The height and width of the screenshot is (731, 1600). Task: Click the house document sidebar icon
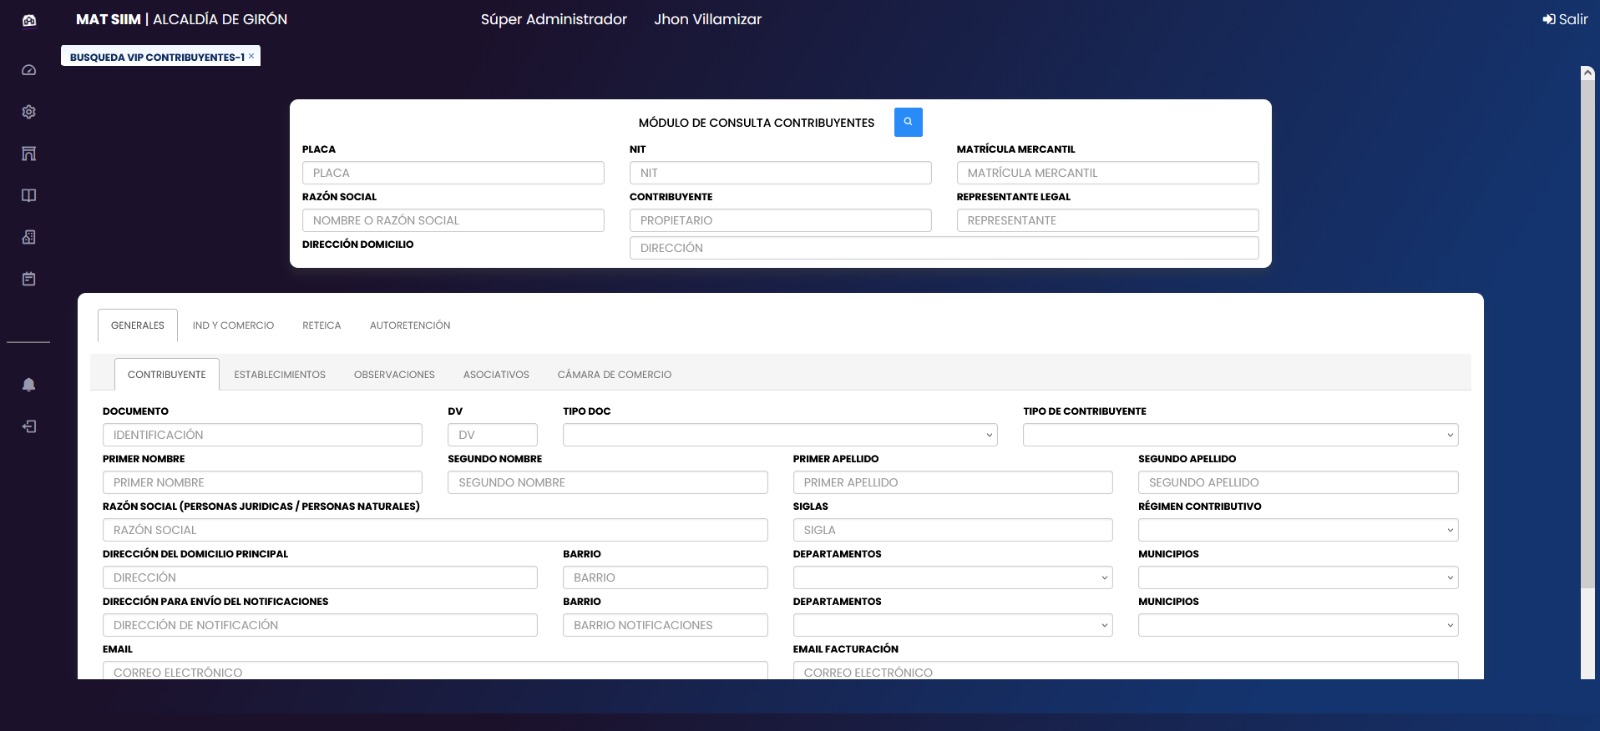click(x=29, y=237)
